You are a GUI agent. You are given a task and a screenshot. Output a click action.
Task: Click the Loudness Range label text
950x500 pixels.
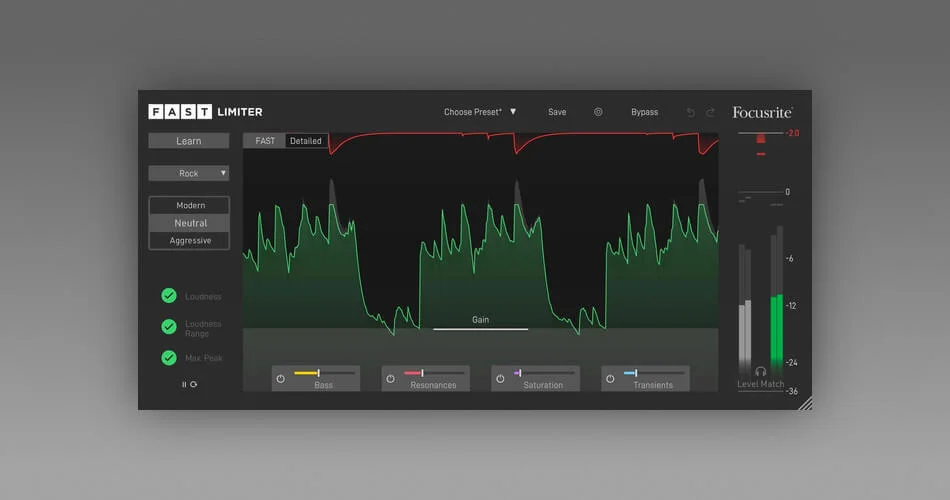coord(203,328)
